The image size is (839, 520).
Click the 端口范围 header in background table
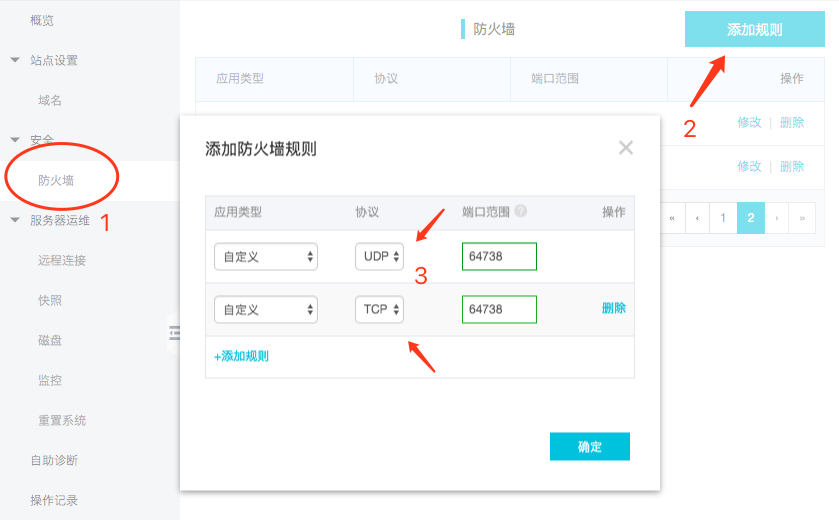tap(555, 79)
